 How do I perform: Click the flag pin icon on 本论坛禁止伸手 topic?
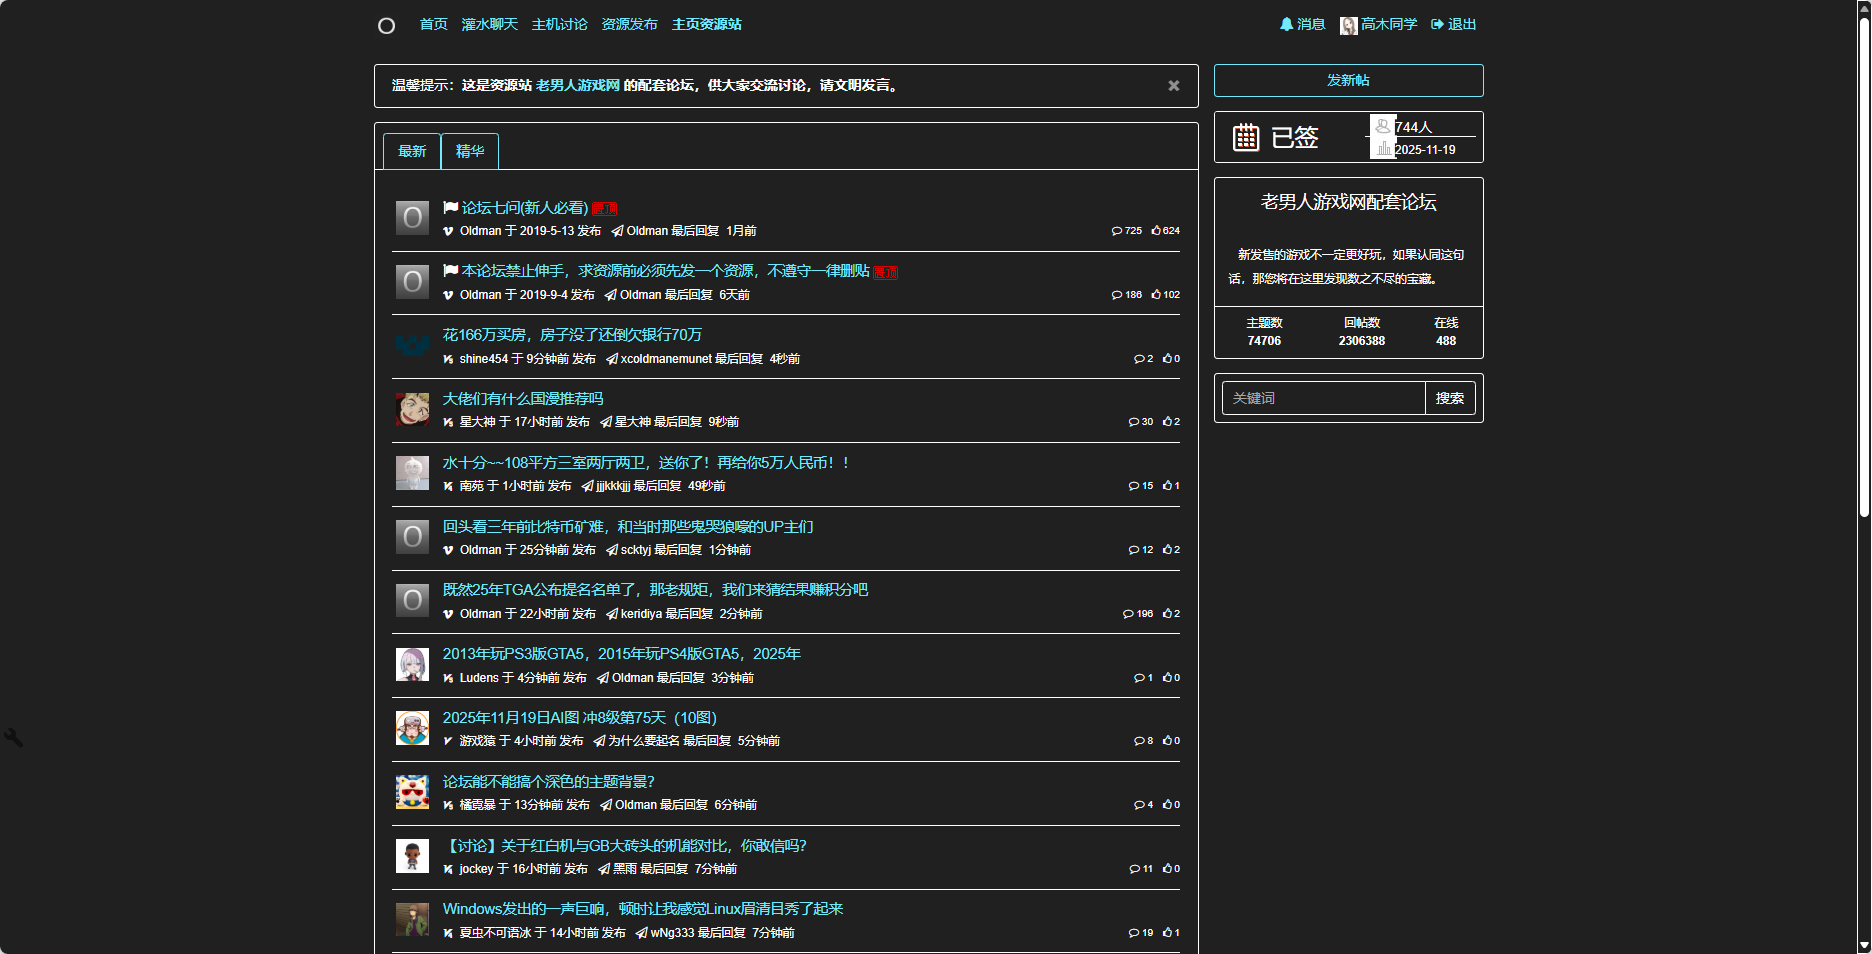pos(450,270)
